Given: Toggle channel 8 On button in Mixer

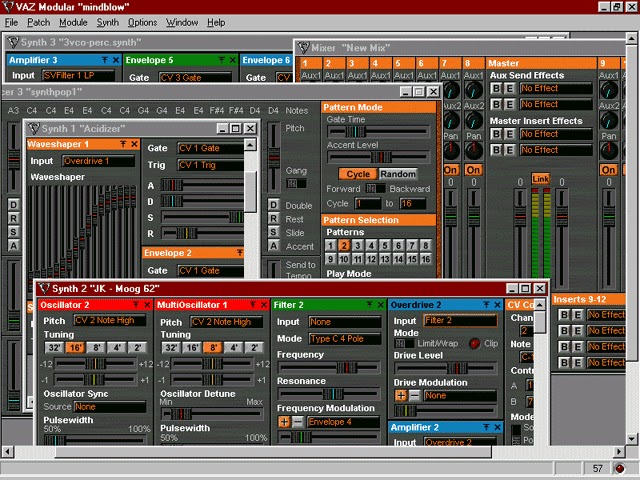Looking at the screenshot, I should click(x=473, y=170).
